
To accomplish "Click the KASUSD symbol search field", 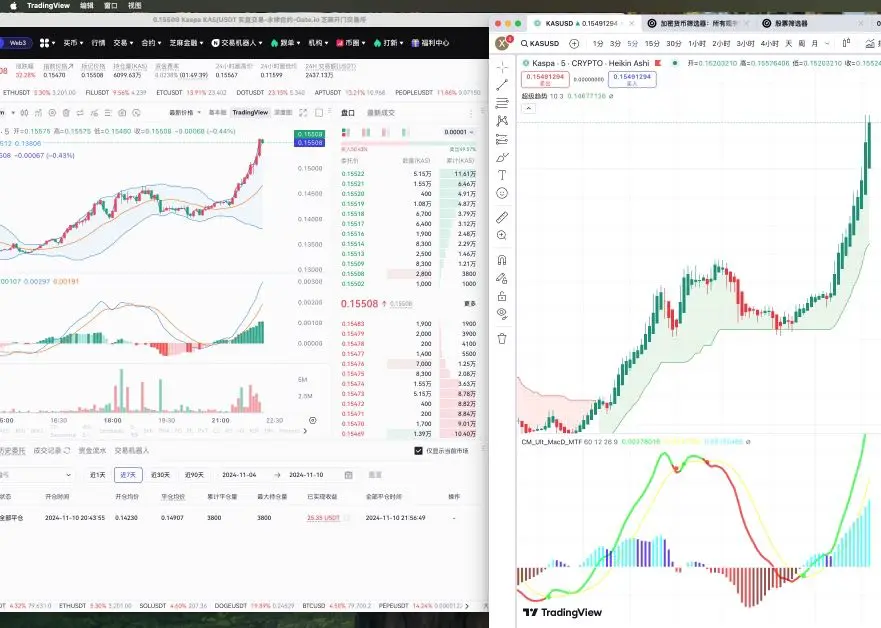I will click(x=541, y=43).
